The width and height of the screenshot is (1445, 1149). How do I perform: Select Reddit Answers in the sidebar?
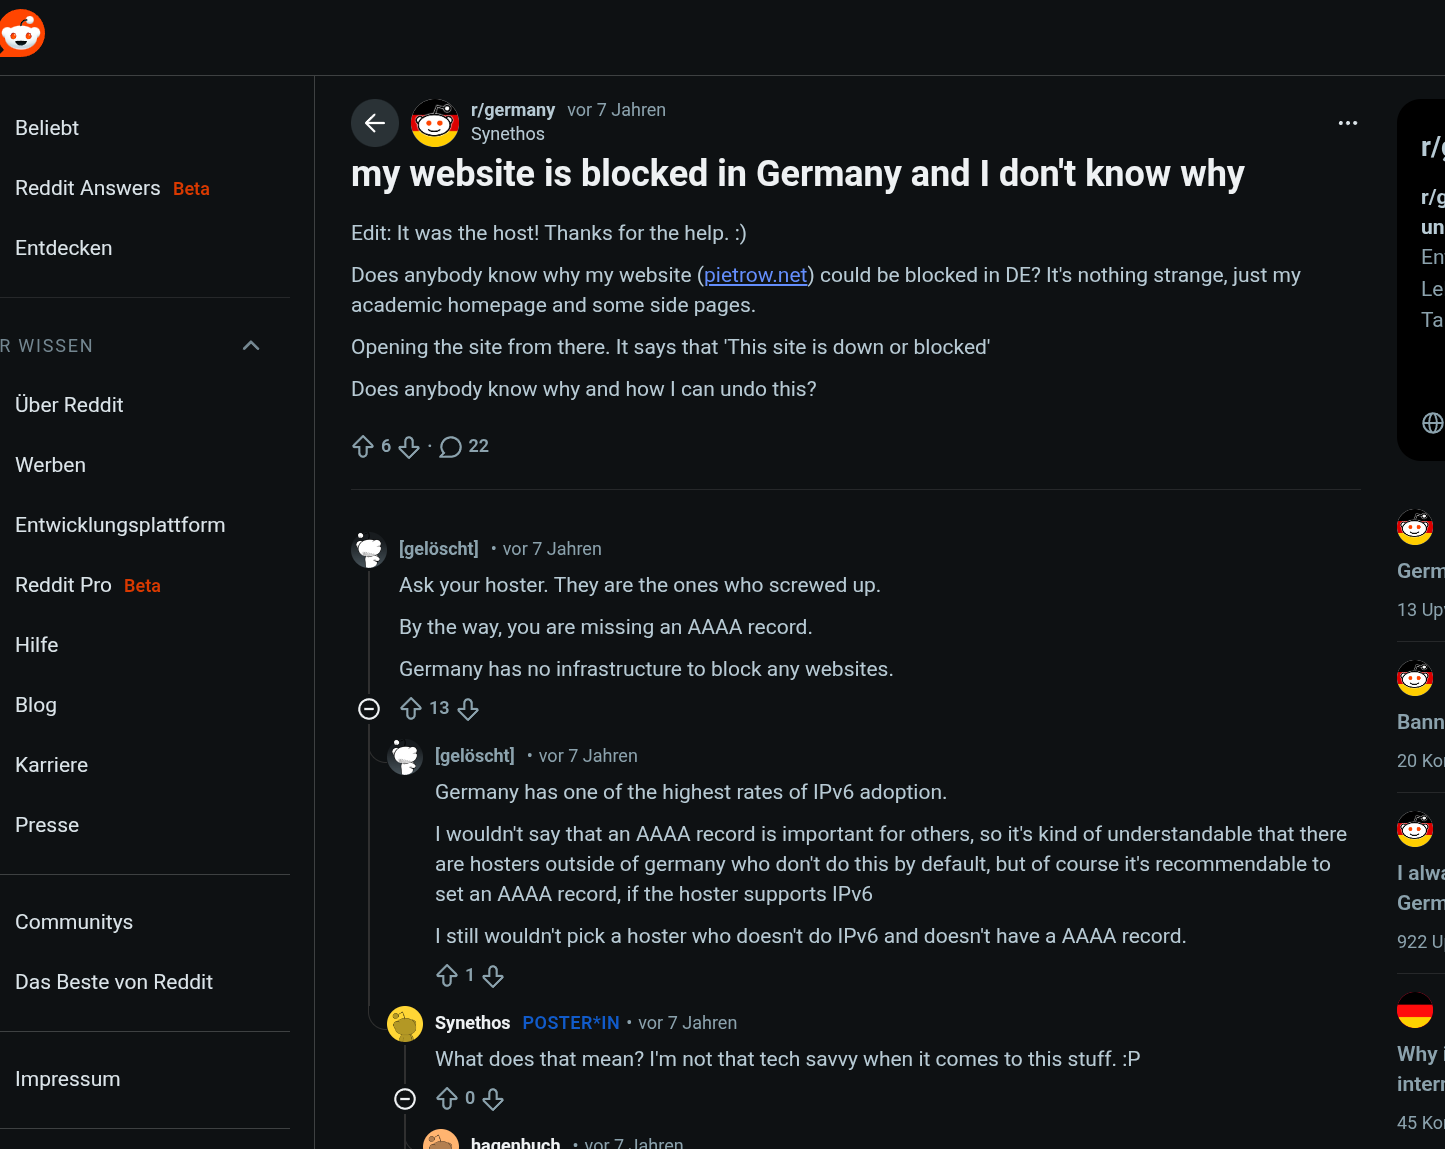[88, 188]
